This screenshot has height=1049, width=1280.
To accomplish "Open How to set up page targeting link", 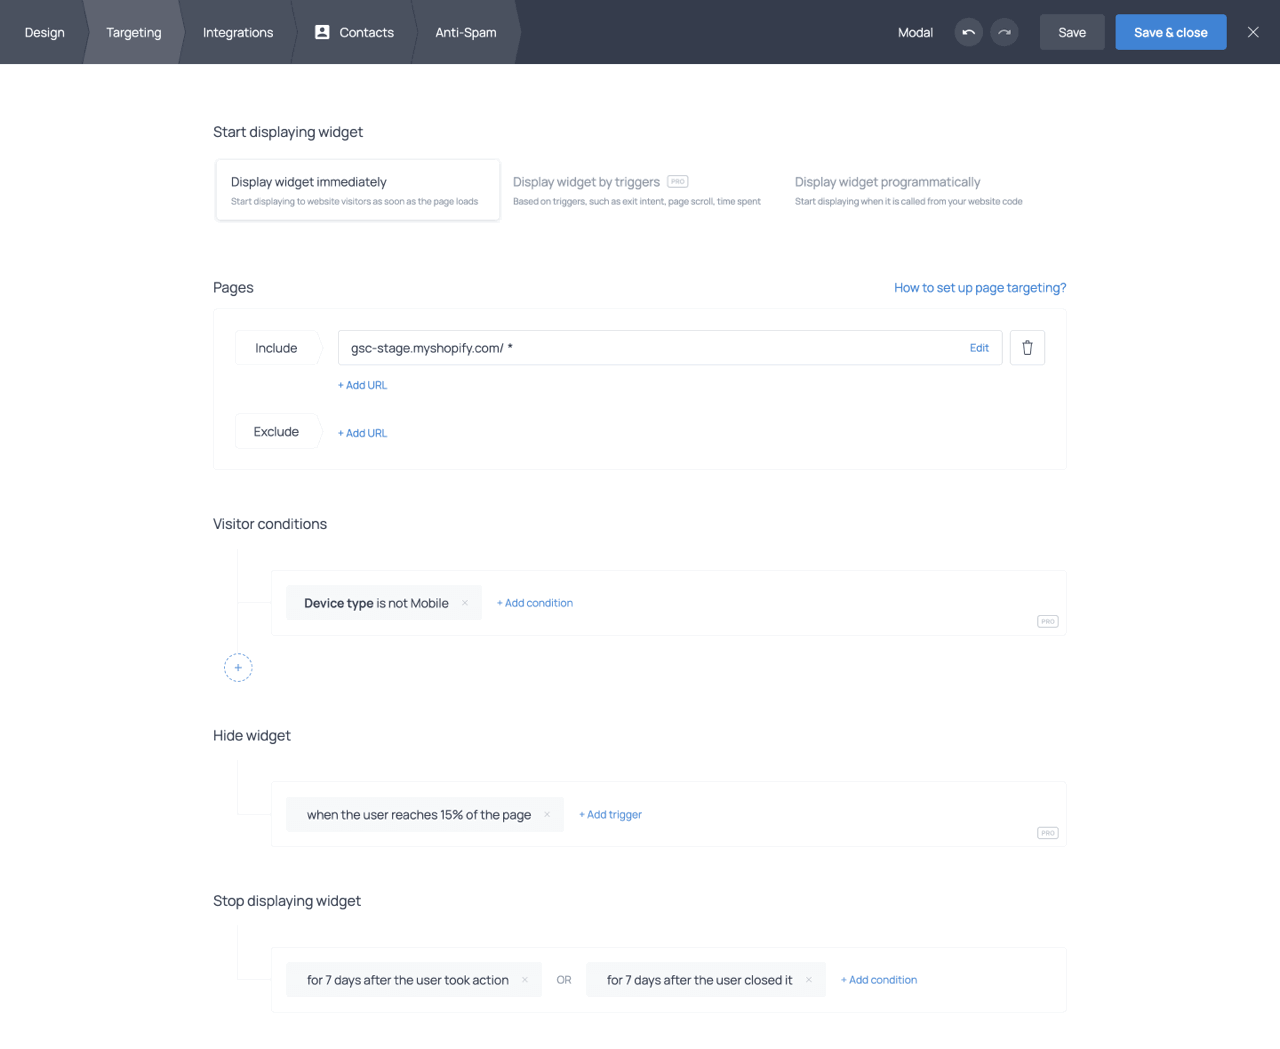I will pos(980,288).
